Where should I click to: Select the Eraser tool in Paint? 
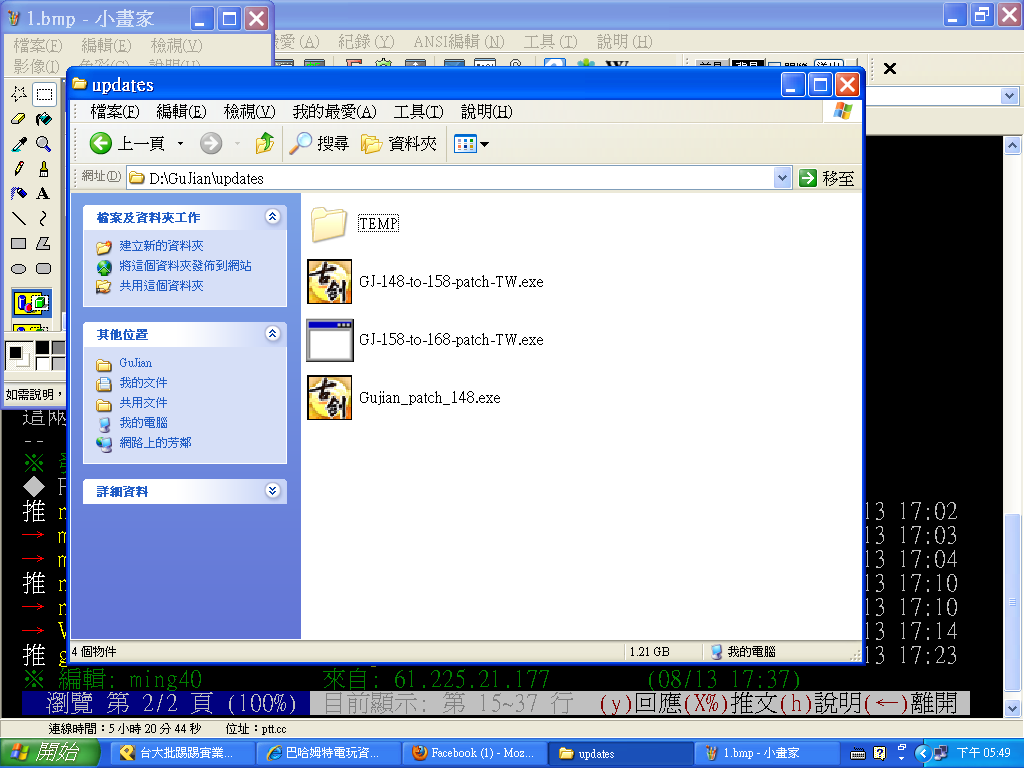coord(18,119)
